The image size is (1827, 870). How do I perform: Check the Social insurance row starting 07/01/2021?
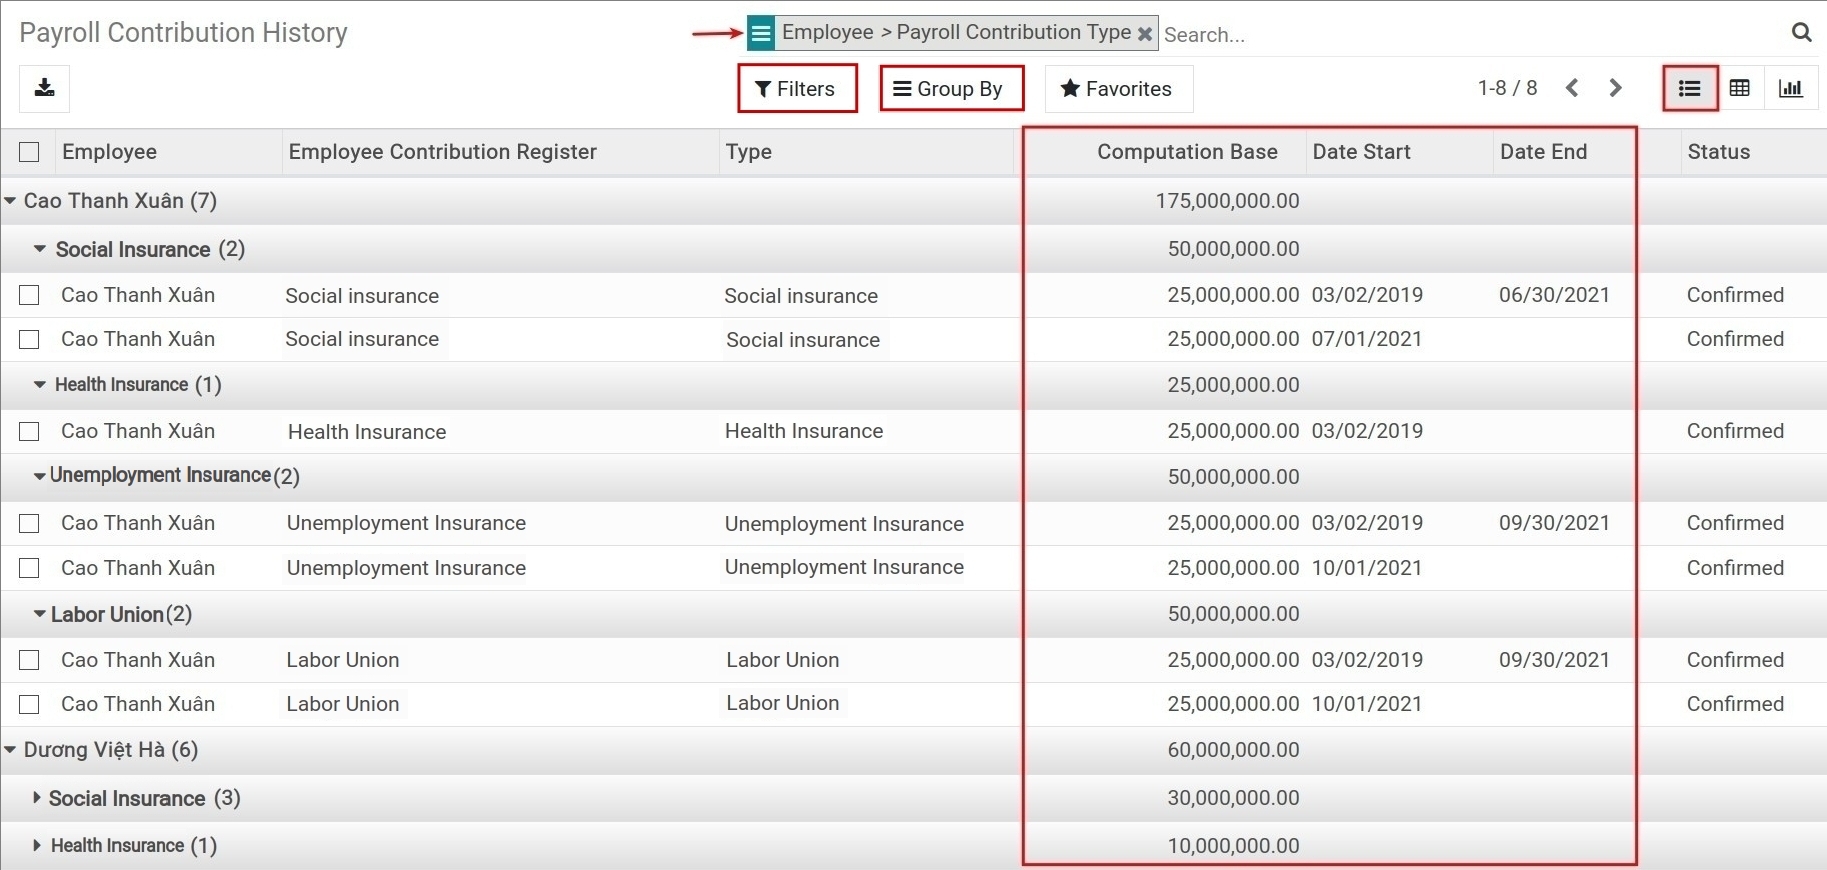click(29, 339)
